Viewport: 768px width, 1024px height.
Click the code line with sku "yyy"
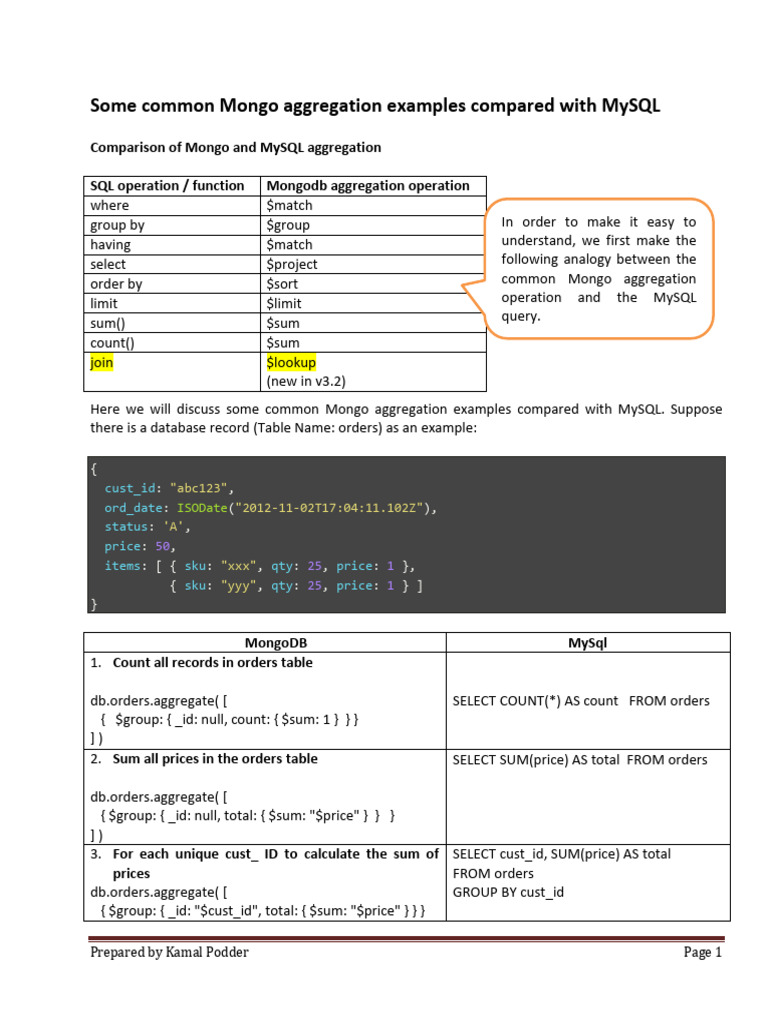pyautogui.click(x=296, y=585)
